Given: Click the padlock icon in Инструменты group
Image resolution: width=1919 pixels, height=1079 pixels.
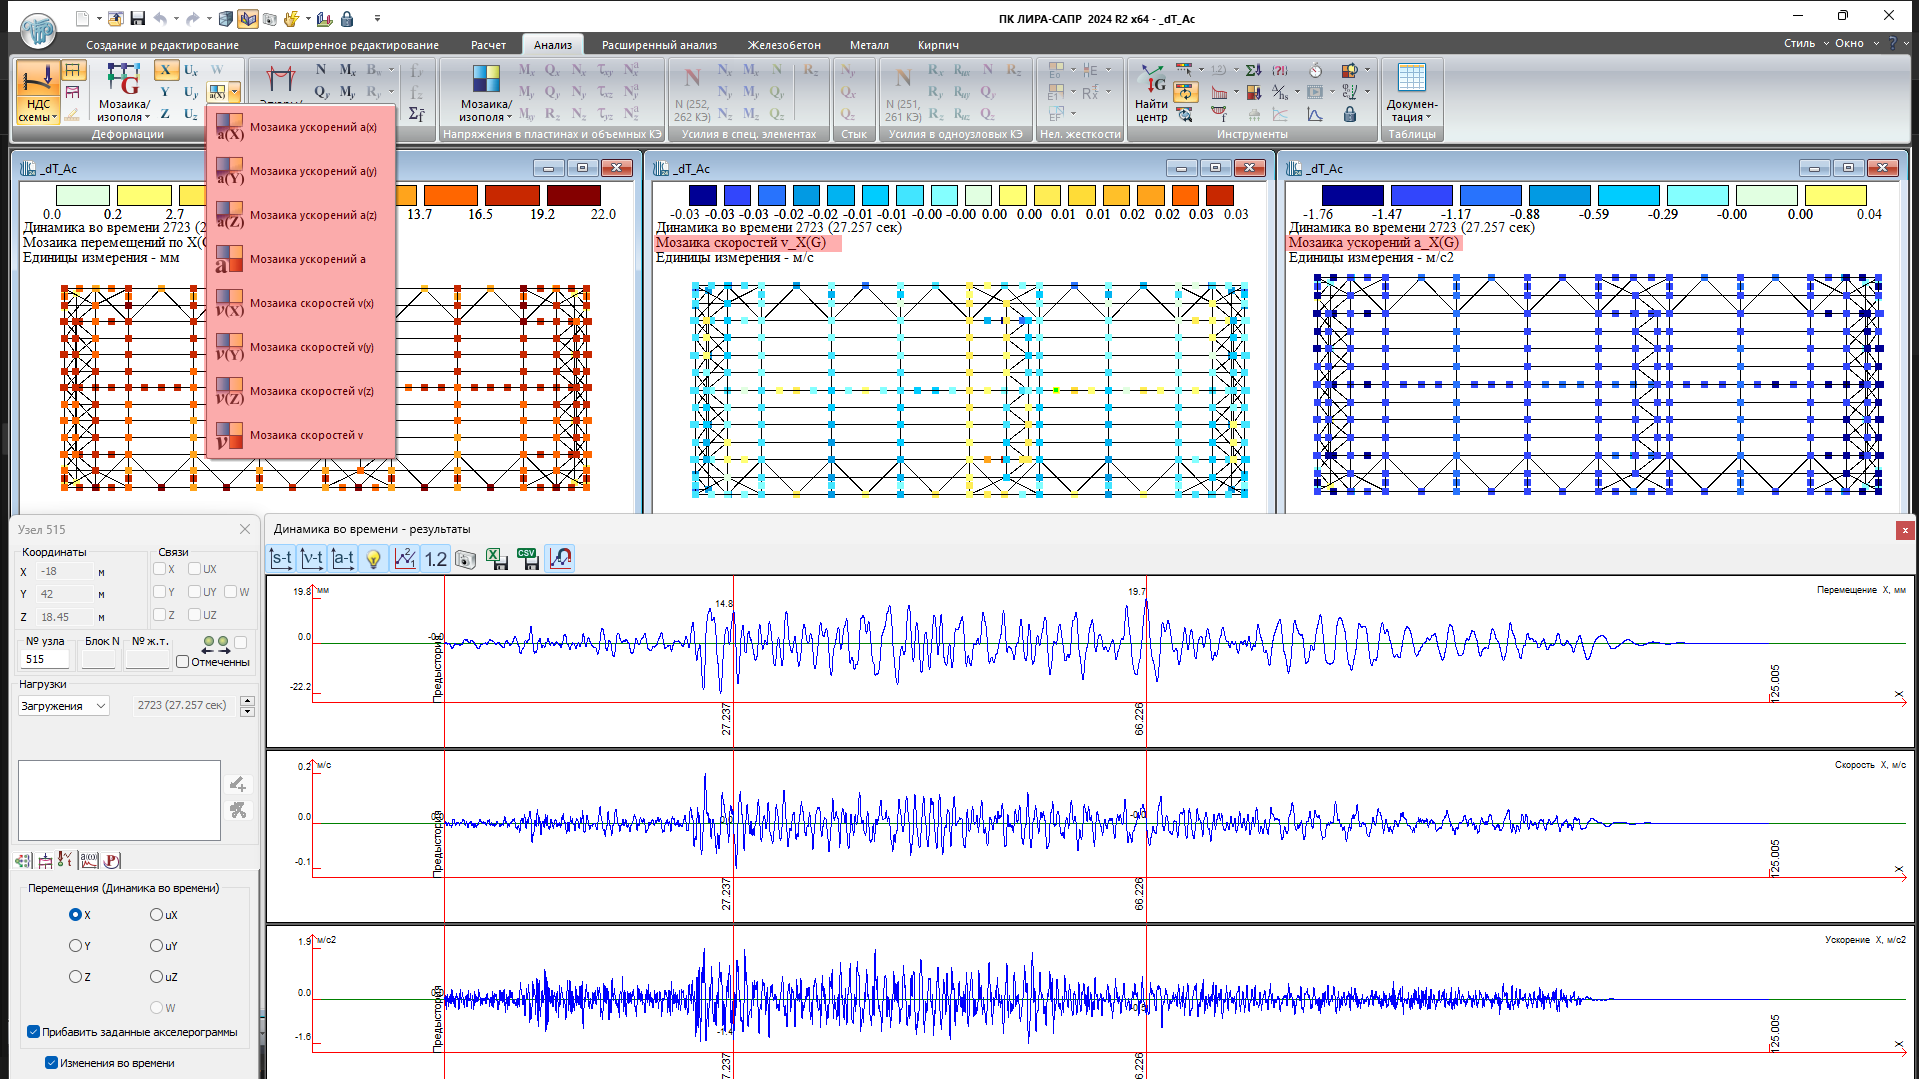Looking at the screenshot, I should pos(1350,115).
